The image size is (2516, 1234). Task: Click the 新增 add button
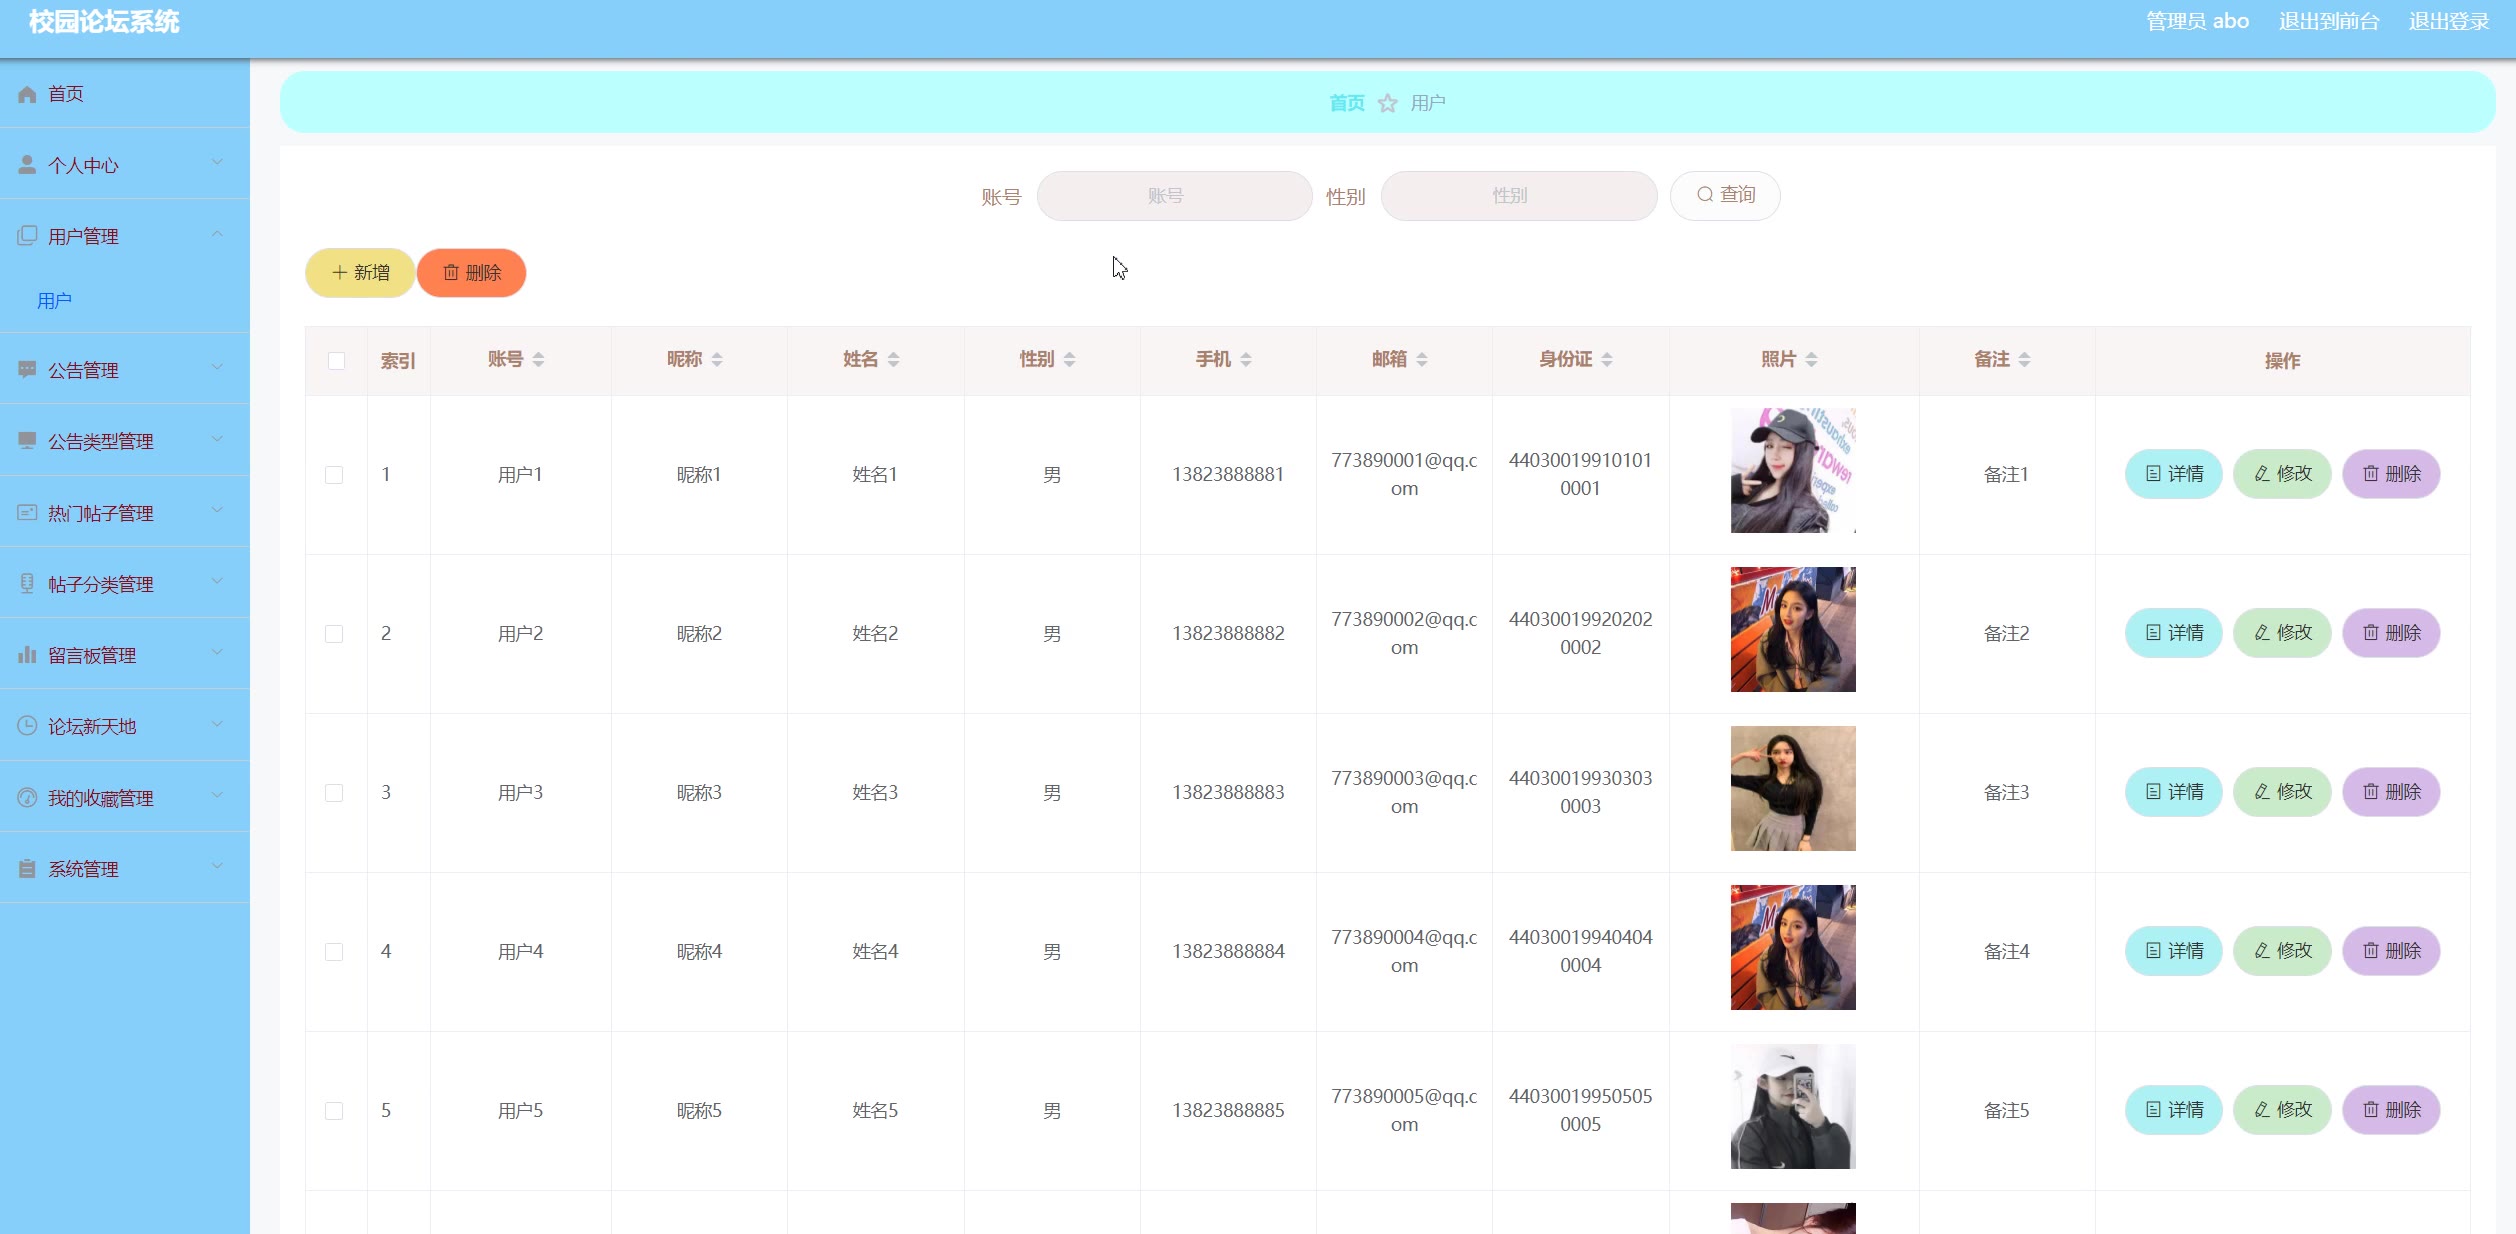point(360,273)
